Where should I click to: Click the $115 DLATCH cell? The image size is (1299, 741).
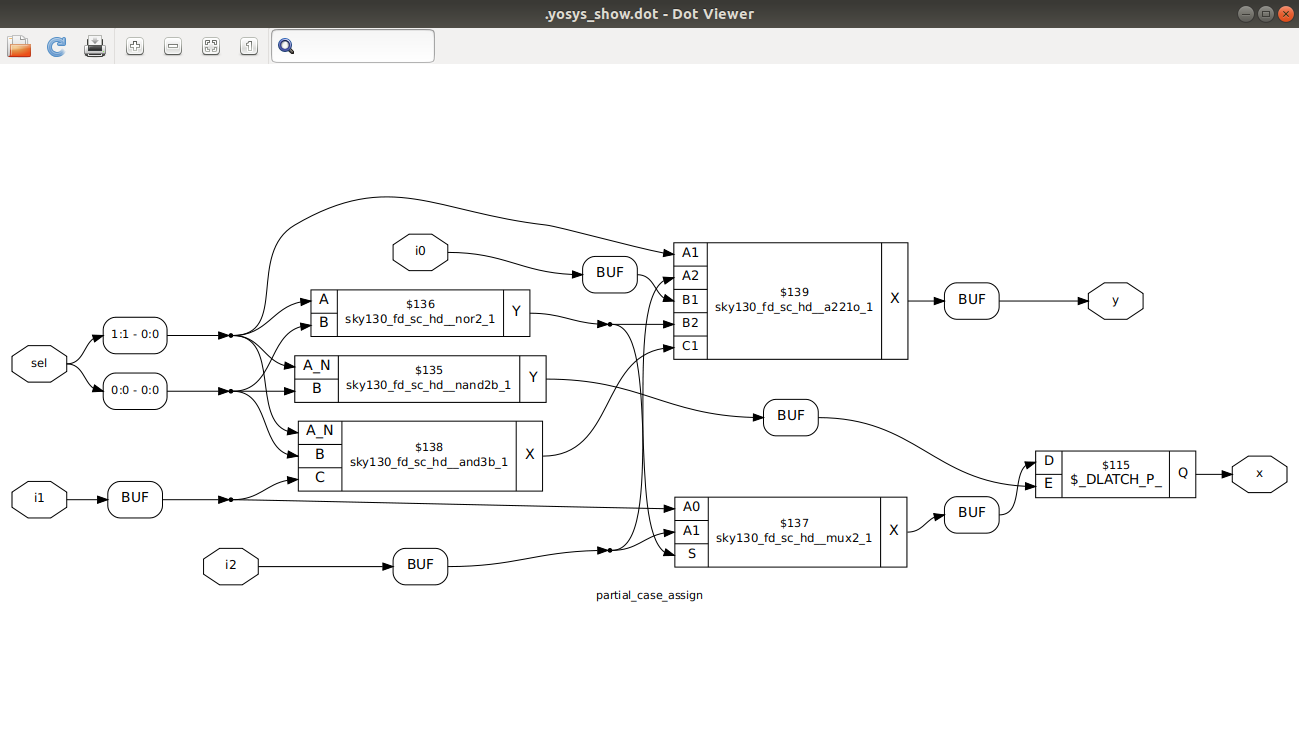point(1115,473)
